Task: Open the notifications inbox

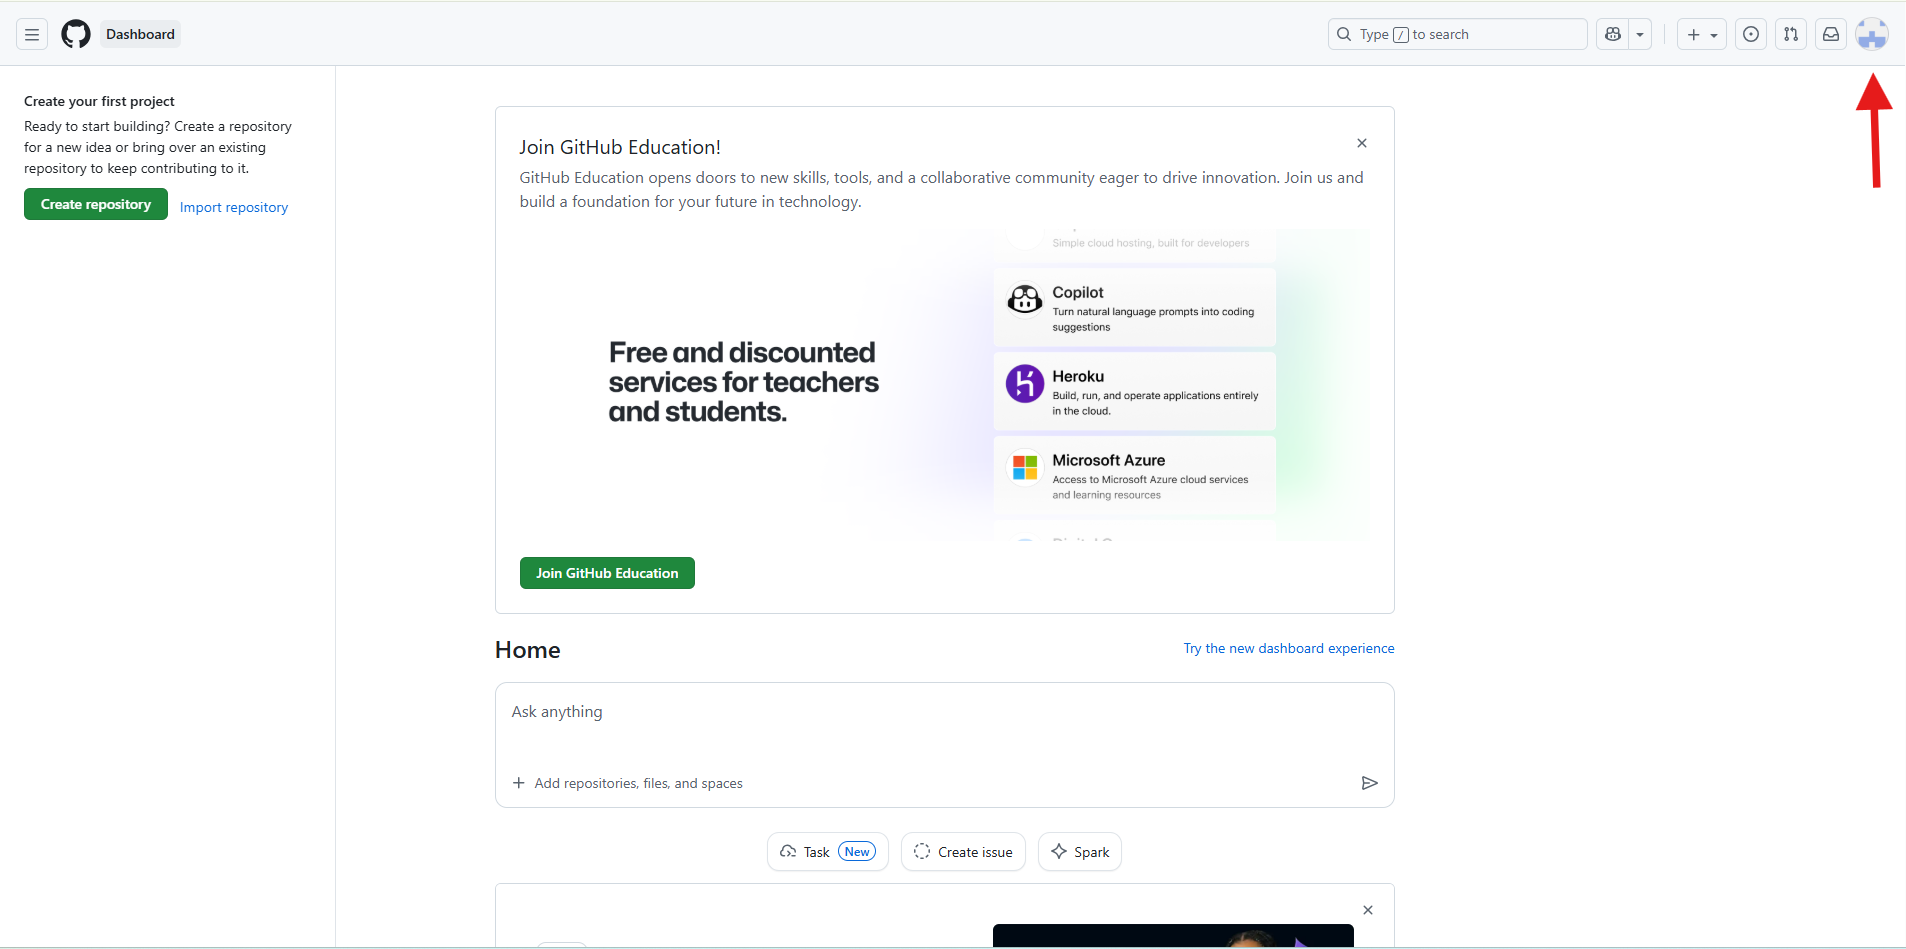Action: 1831,34
